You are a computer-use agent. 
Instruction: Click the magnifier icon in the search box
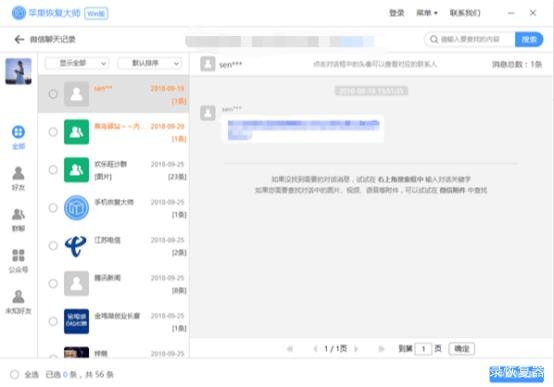click(x=434, y=39)
